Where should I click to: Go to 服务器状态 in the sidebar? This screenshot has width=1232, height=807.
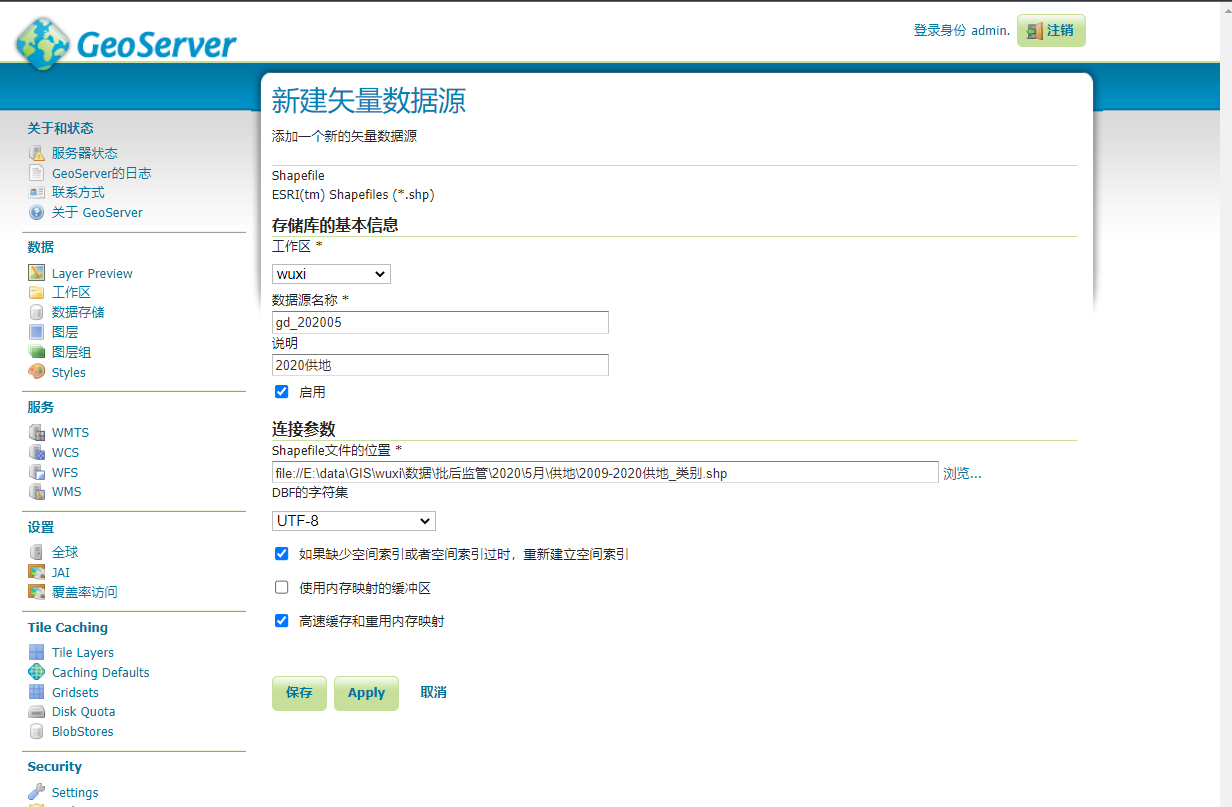[84, 153]
